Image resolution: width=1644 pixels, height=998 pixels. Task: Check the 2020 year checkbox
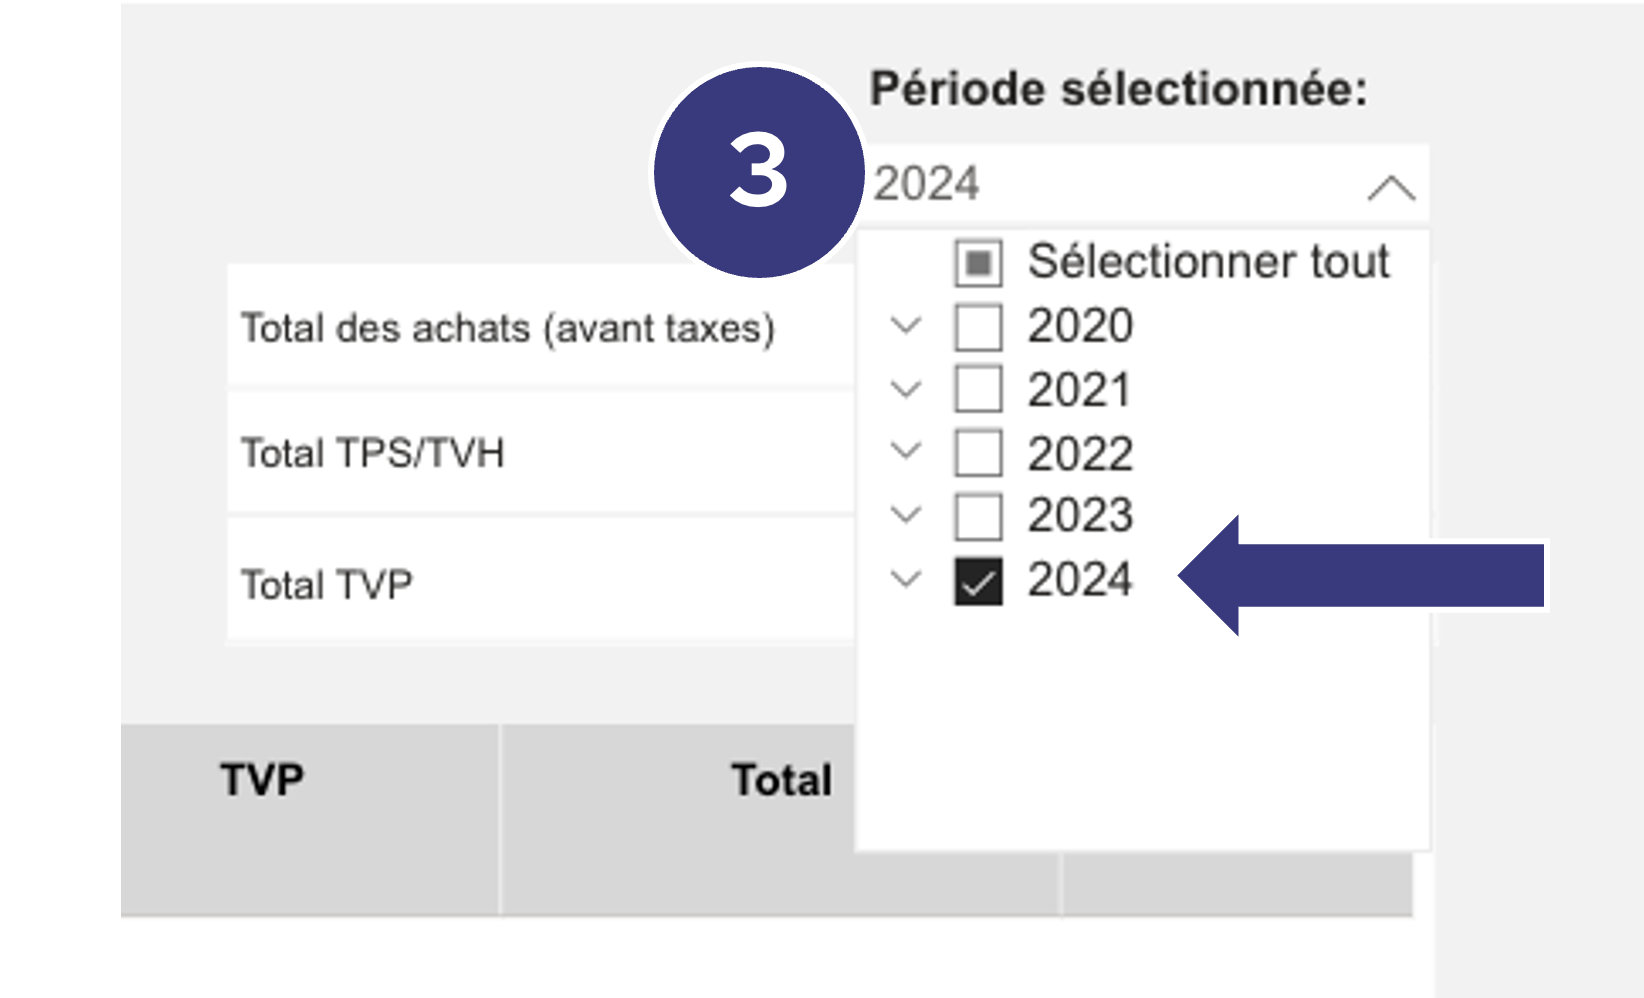tap(978, 327)
